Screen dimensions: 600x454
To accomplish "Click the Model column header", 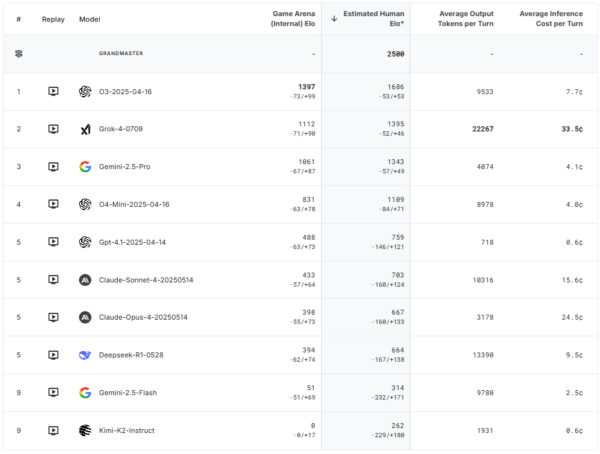I will point(90,19).
